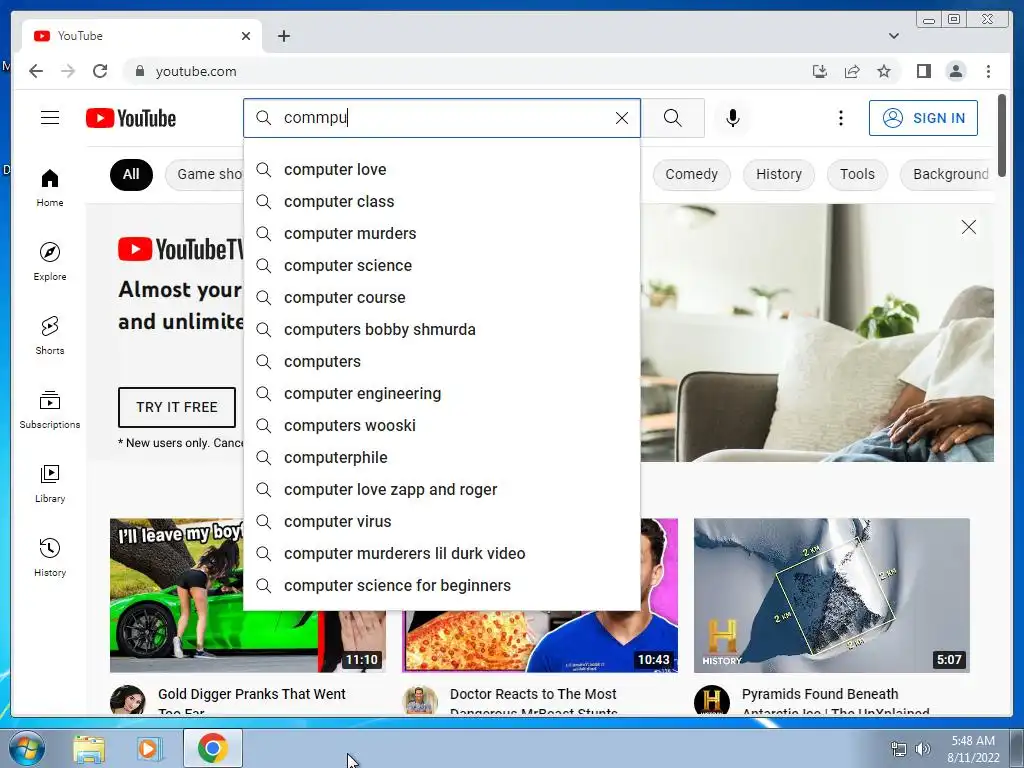Start voice search with the microphone
The image size is (1024, 768).
tap(733, 118)
